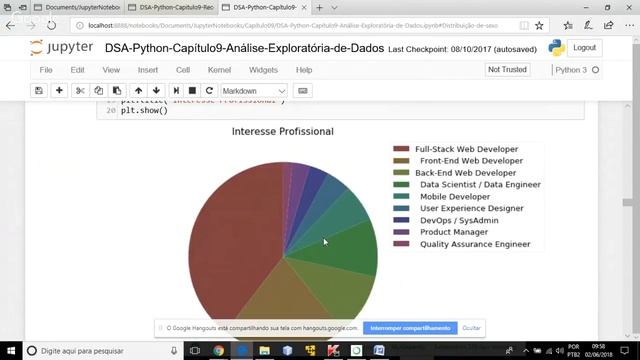640x360 pixels.
Task: Switch to the DSA-Python-Capitulo9-Rec browser tab
Action: click(171, 7)
